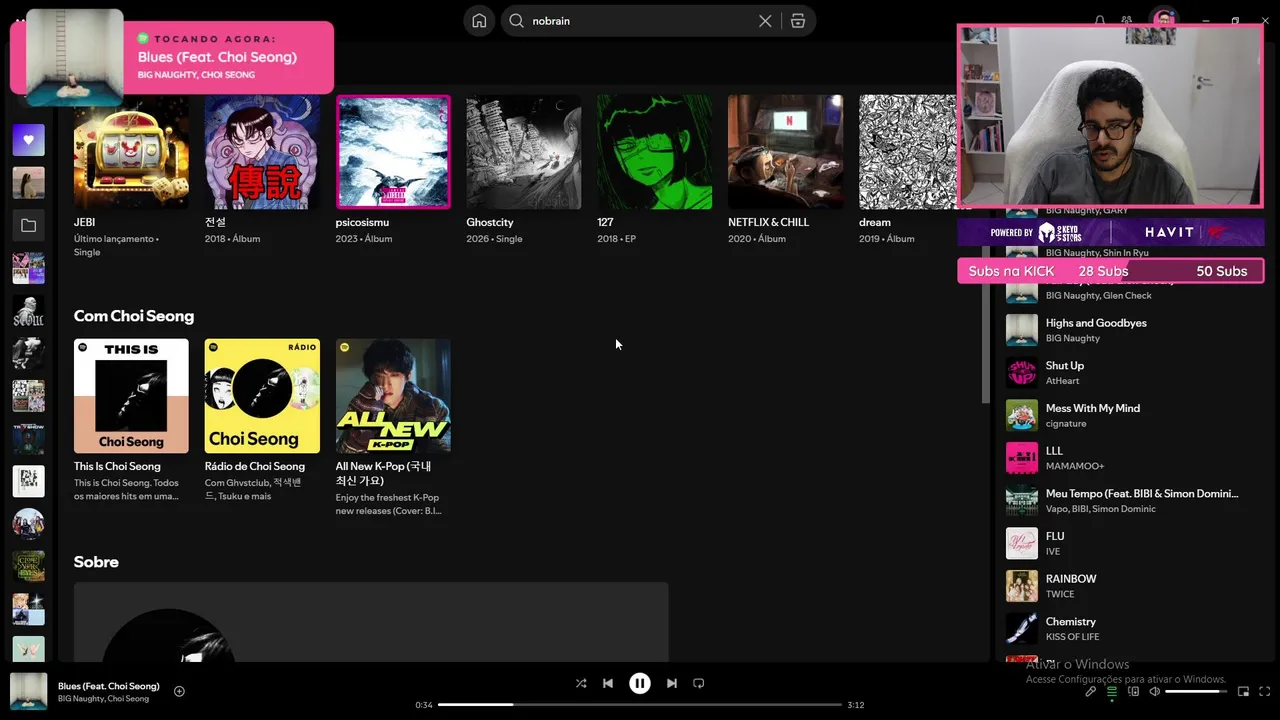Open All New K-Pop playlist

pos(393,396)
